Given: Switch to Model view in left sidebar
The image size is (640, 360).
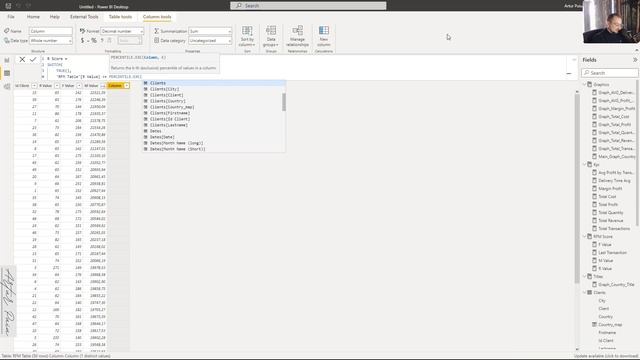Looking at the screenshot, I should (x=7, y=87).
